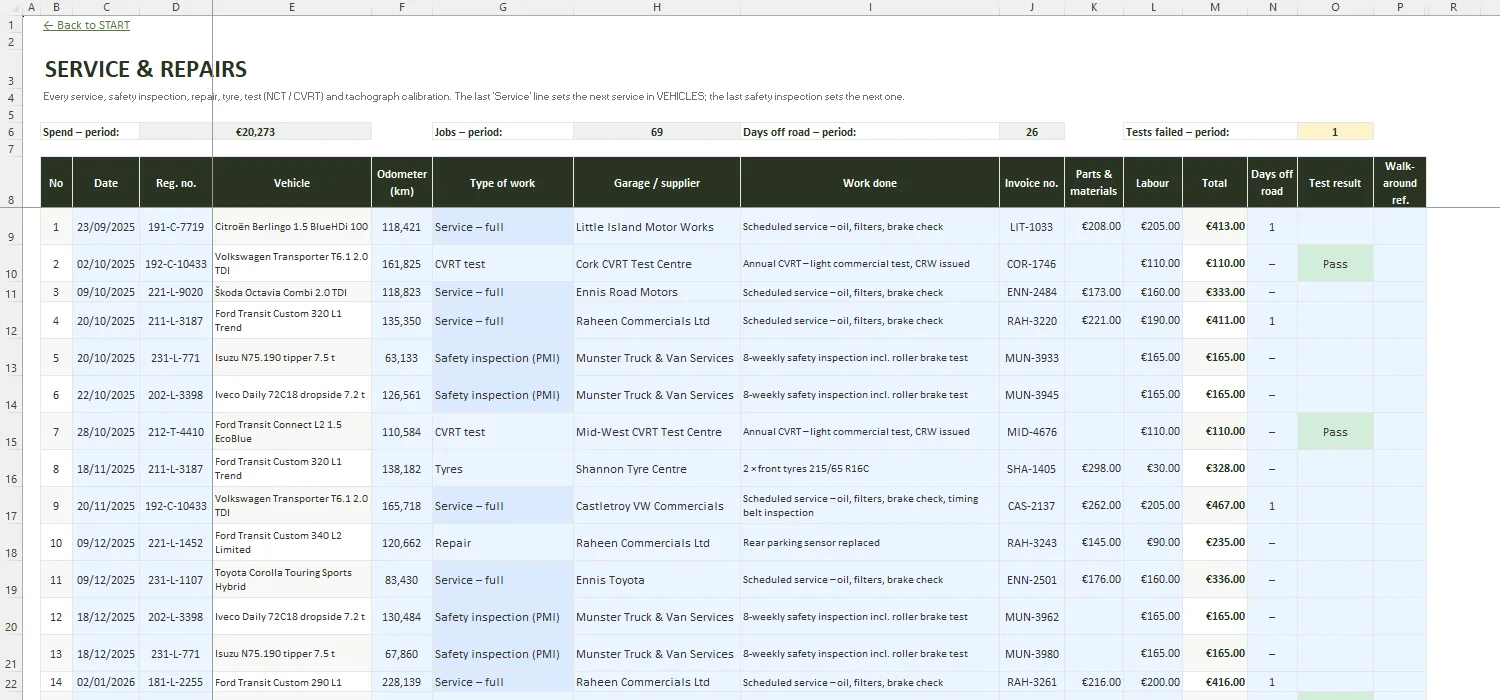Screen dimensions: 1500x700
Task: Select the Tyres type of work cell
Action: pyautogui.click(x=503, y=469)
